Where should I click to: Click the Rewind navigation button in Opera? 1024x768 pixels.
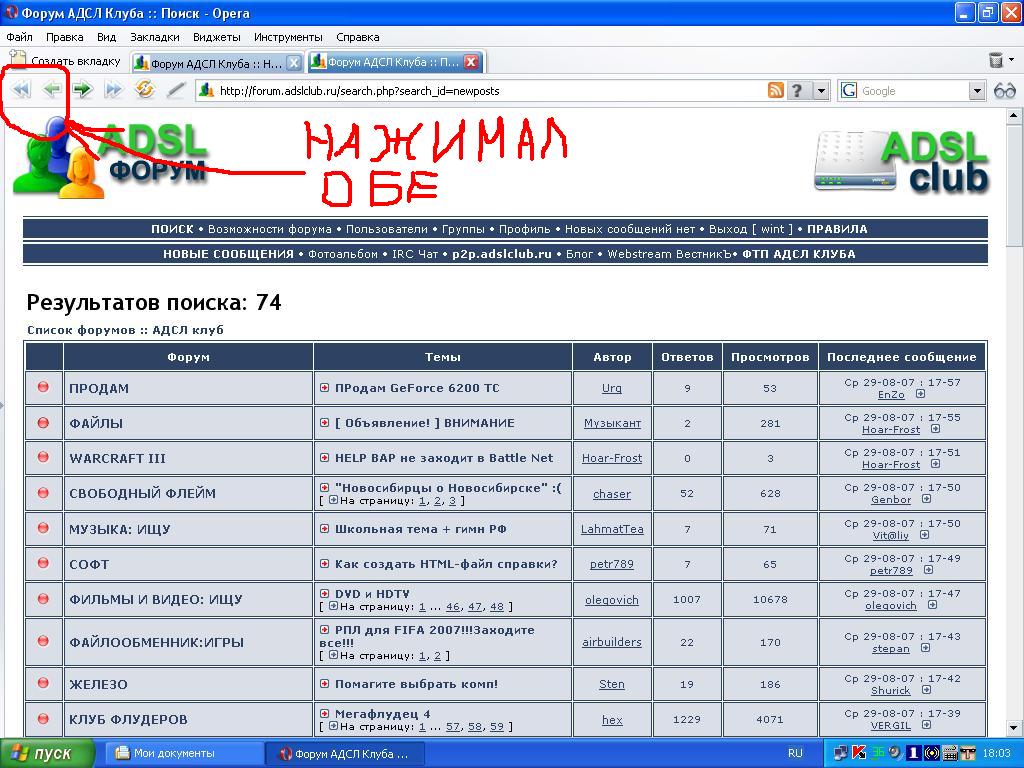click(x=20, y=90)
